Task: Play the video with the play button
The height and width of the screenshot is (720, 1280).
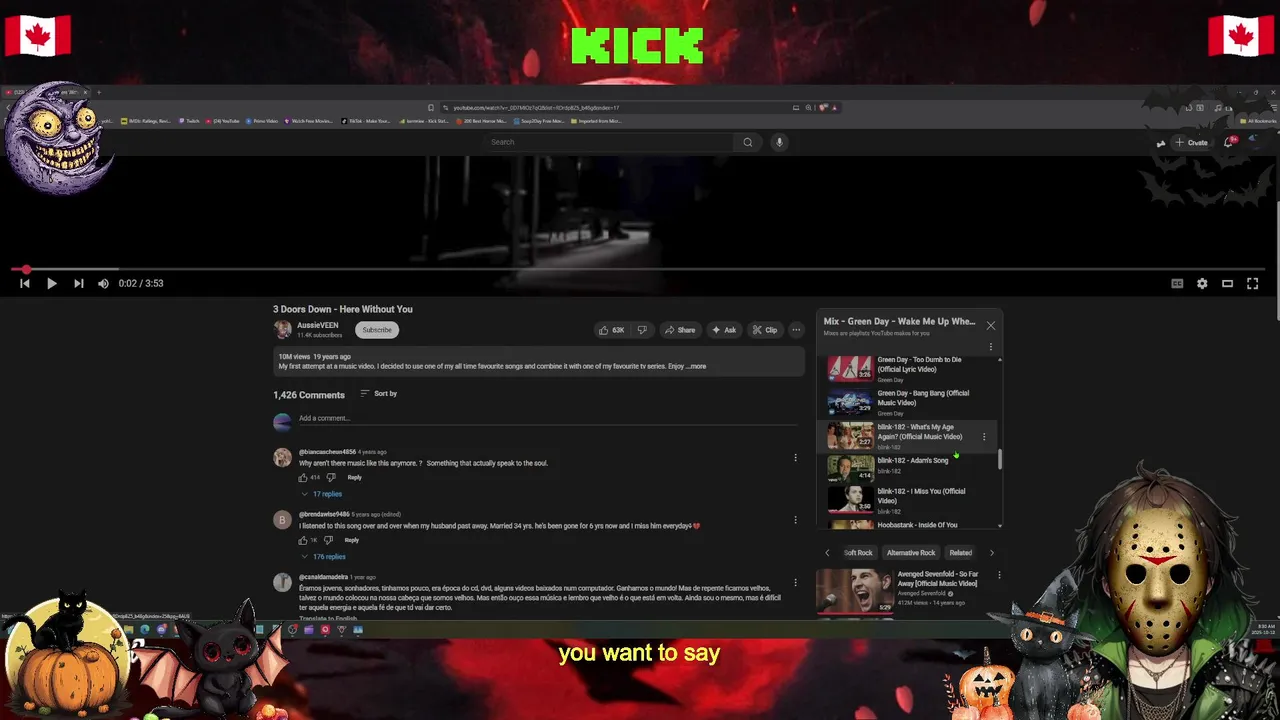Action: [x=51, y=283]
